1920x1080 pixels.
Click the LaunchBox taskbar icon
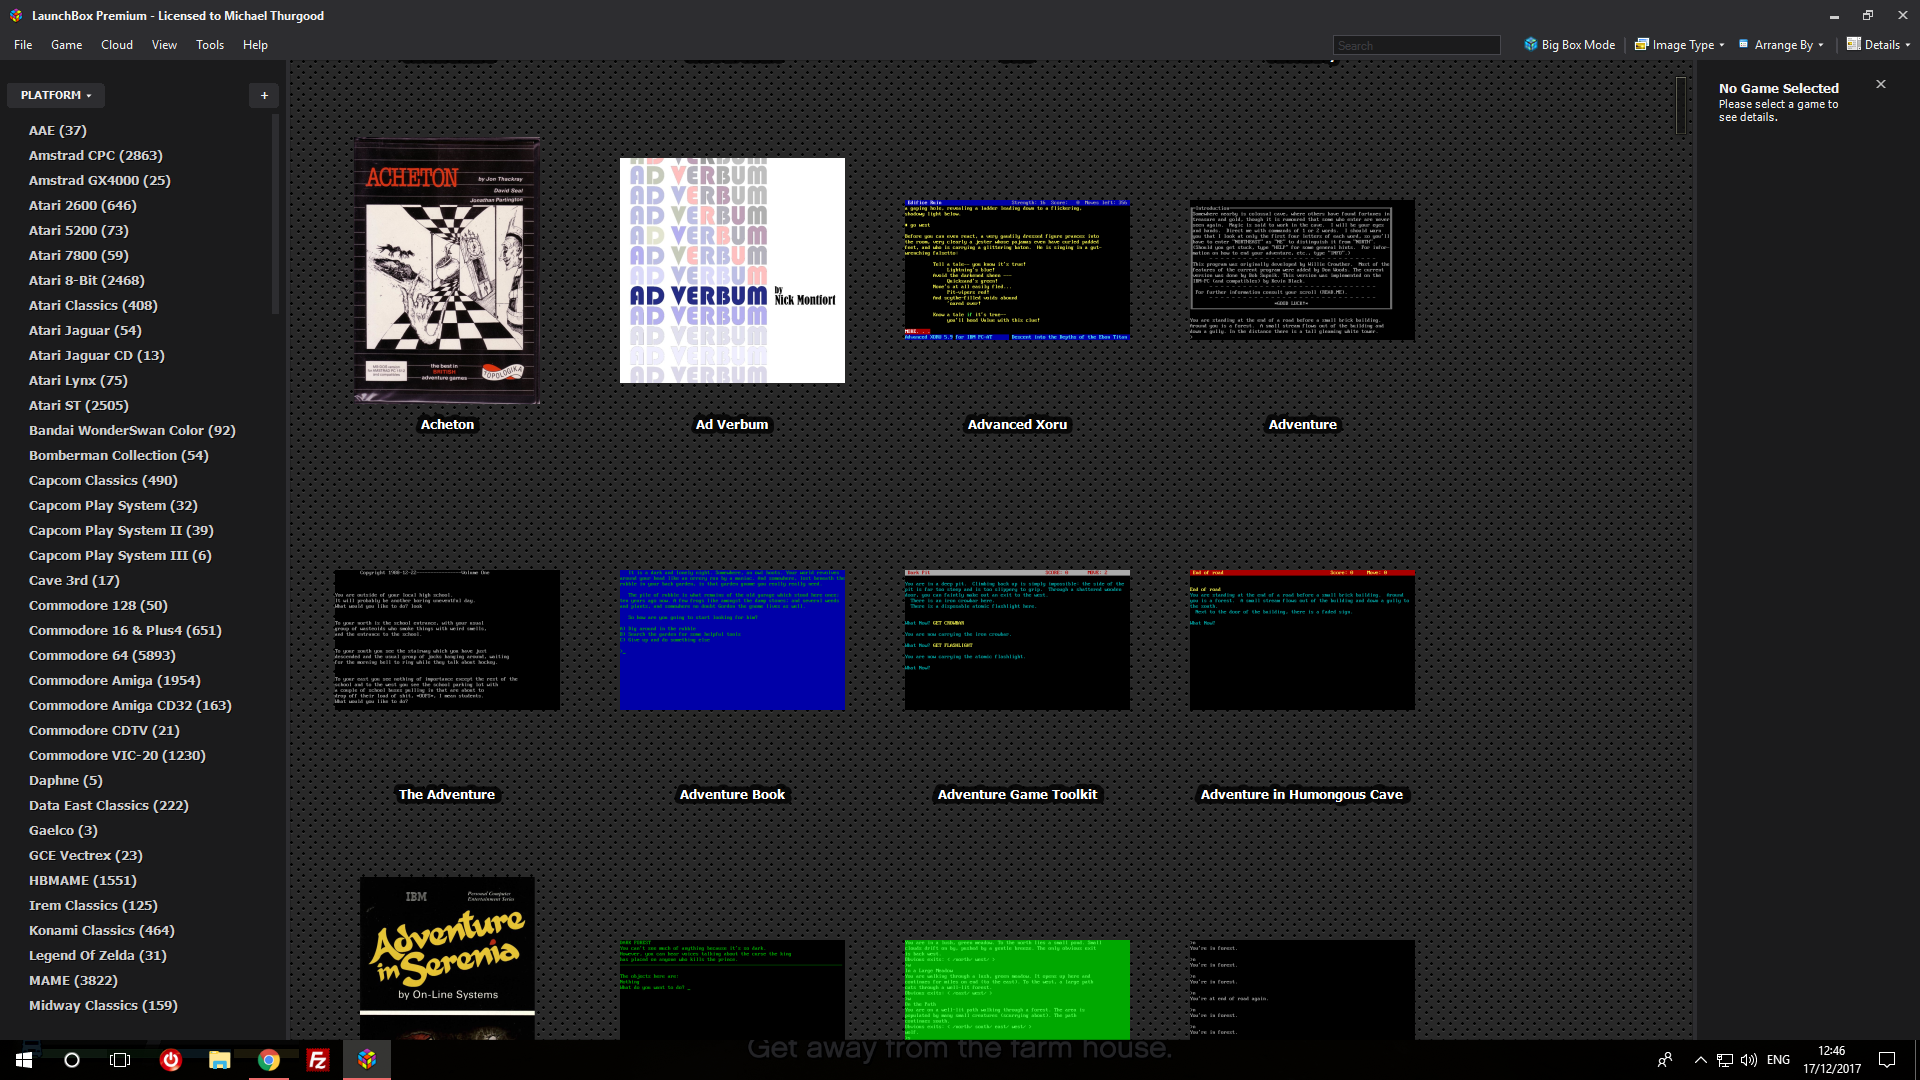pos(367,1060)
